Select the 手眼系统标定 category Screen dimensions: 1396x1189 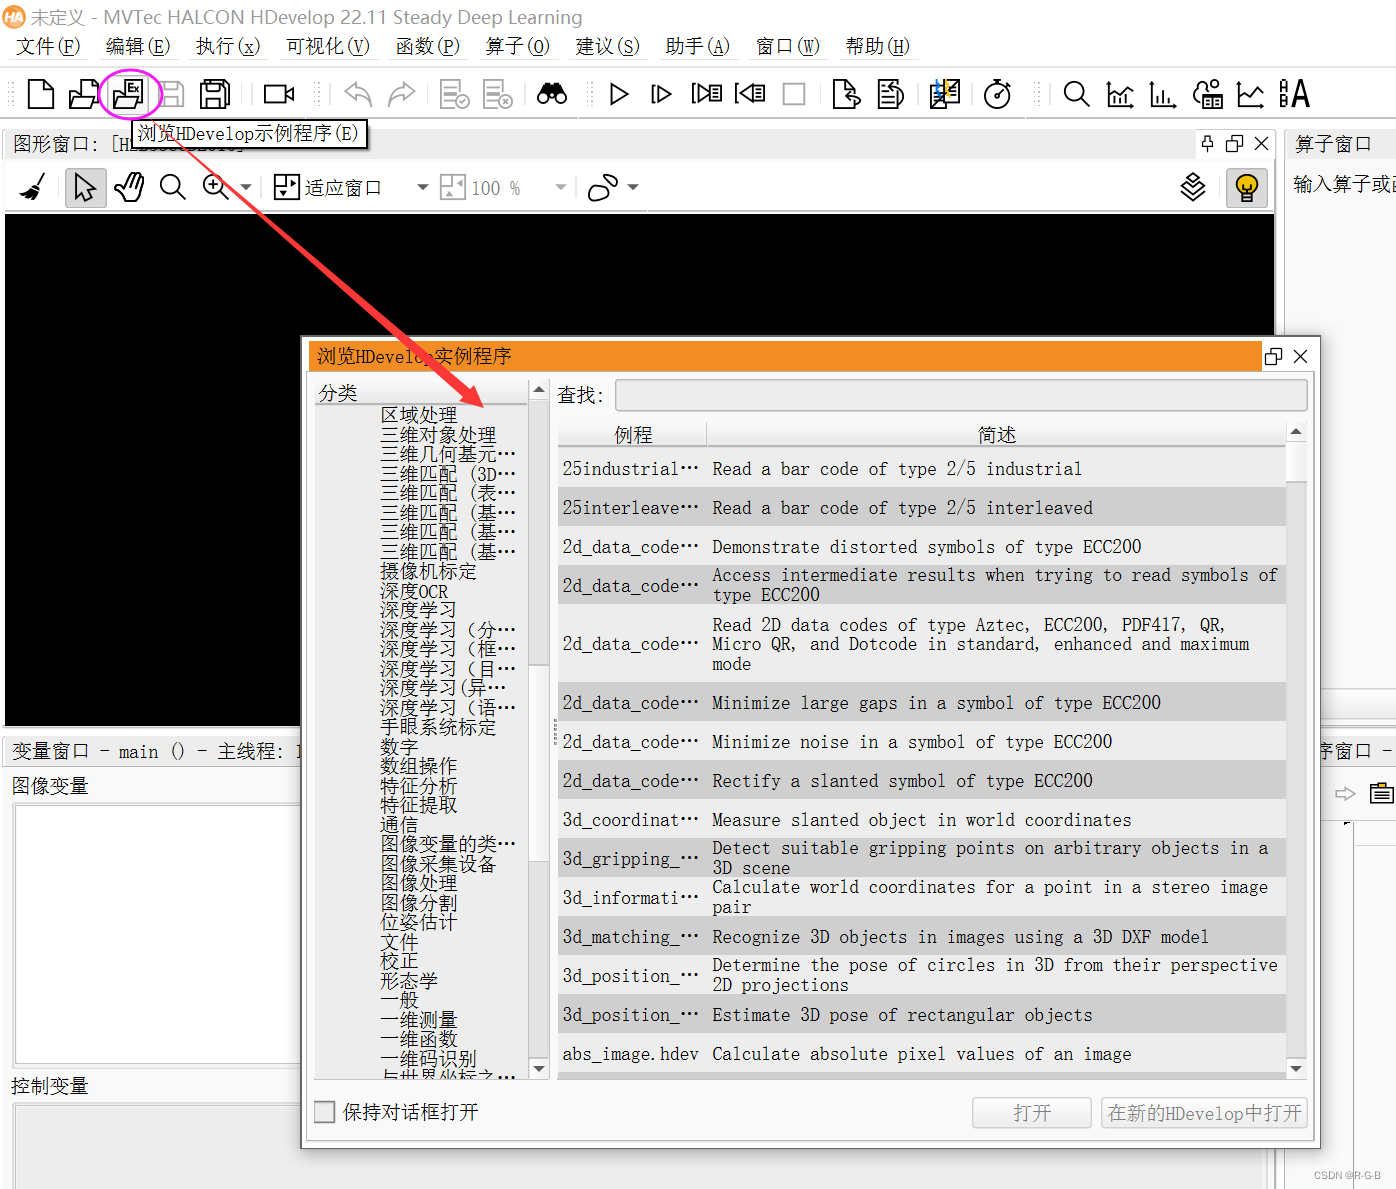click(438, 727)
